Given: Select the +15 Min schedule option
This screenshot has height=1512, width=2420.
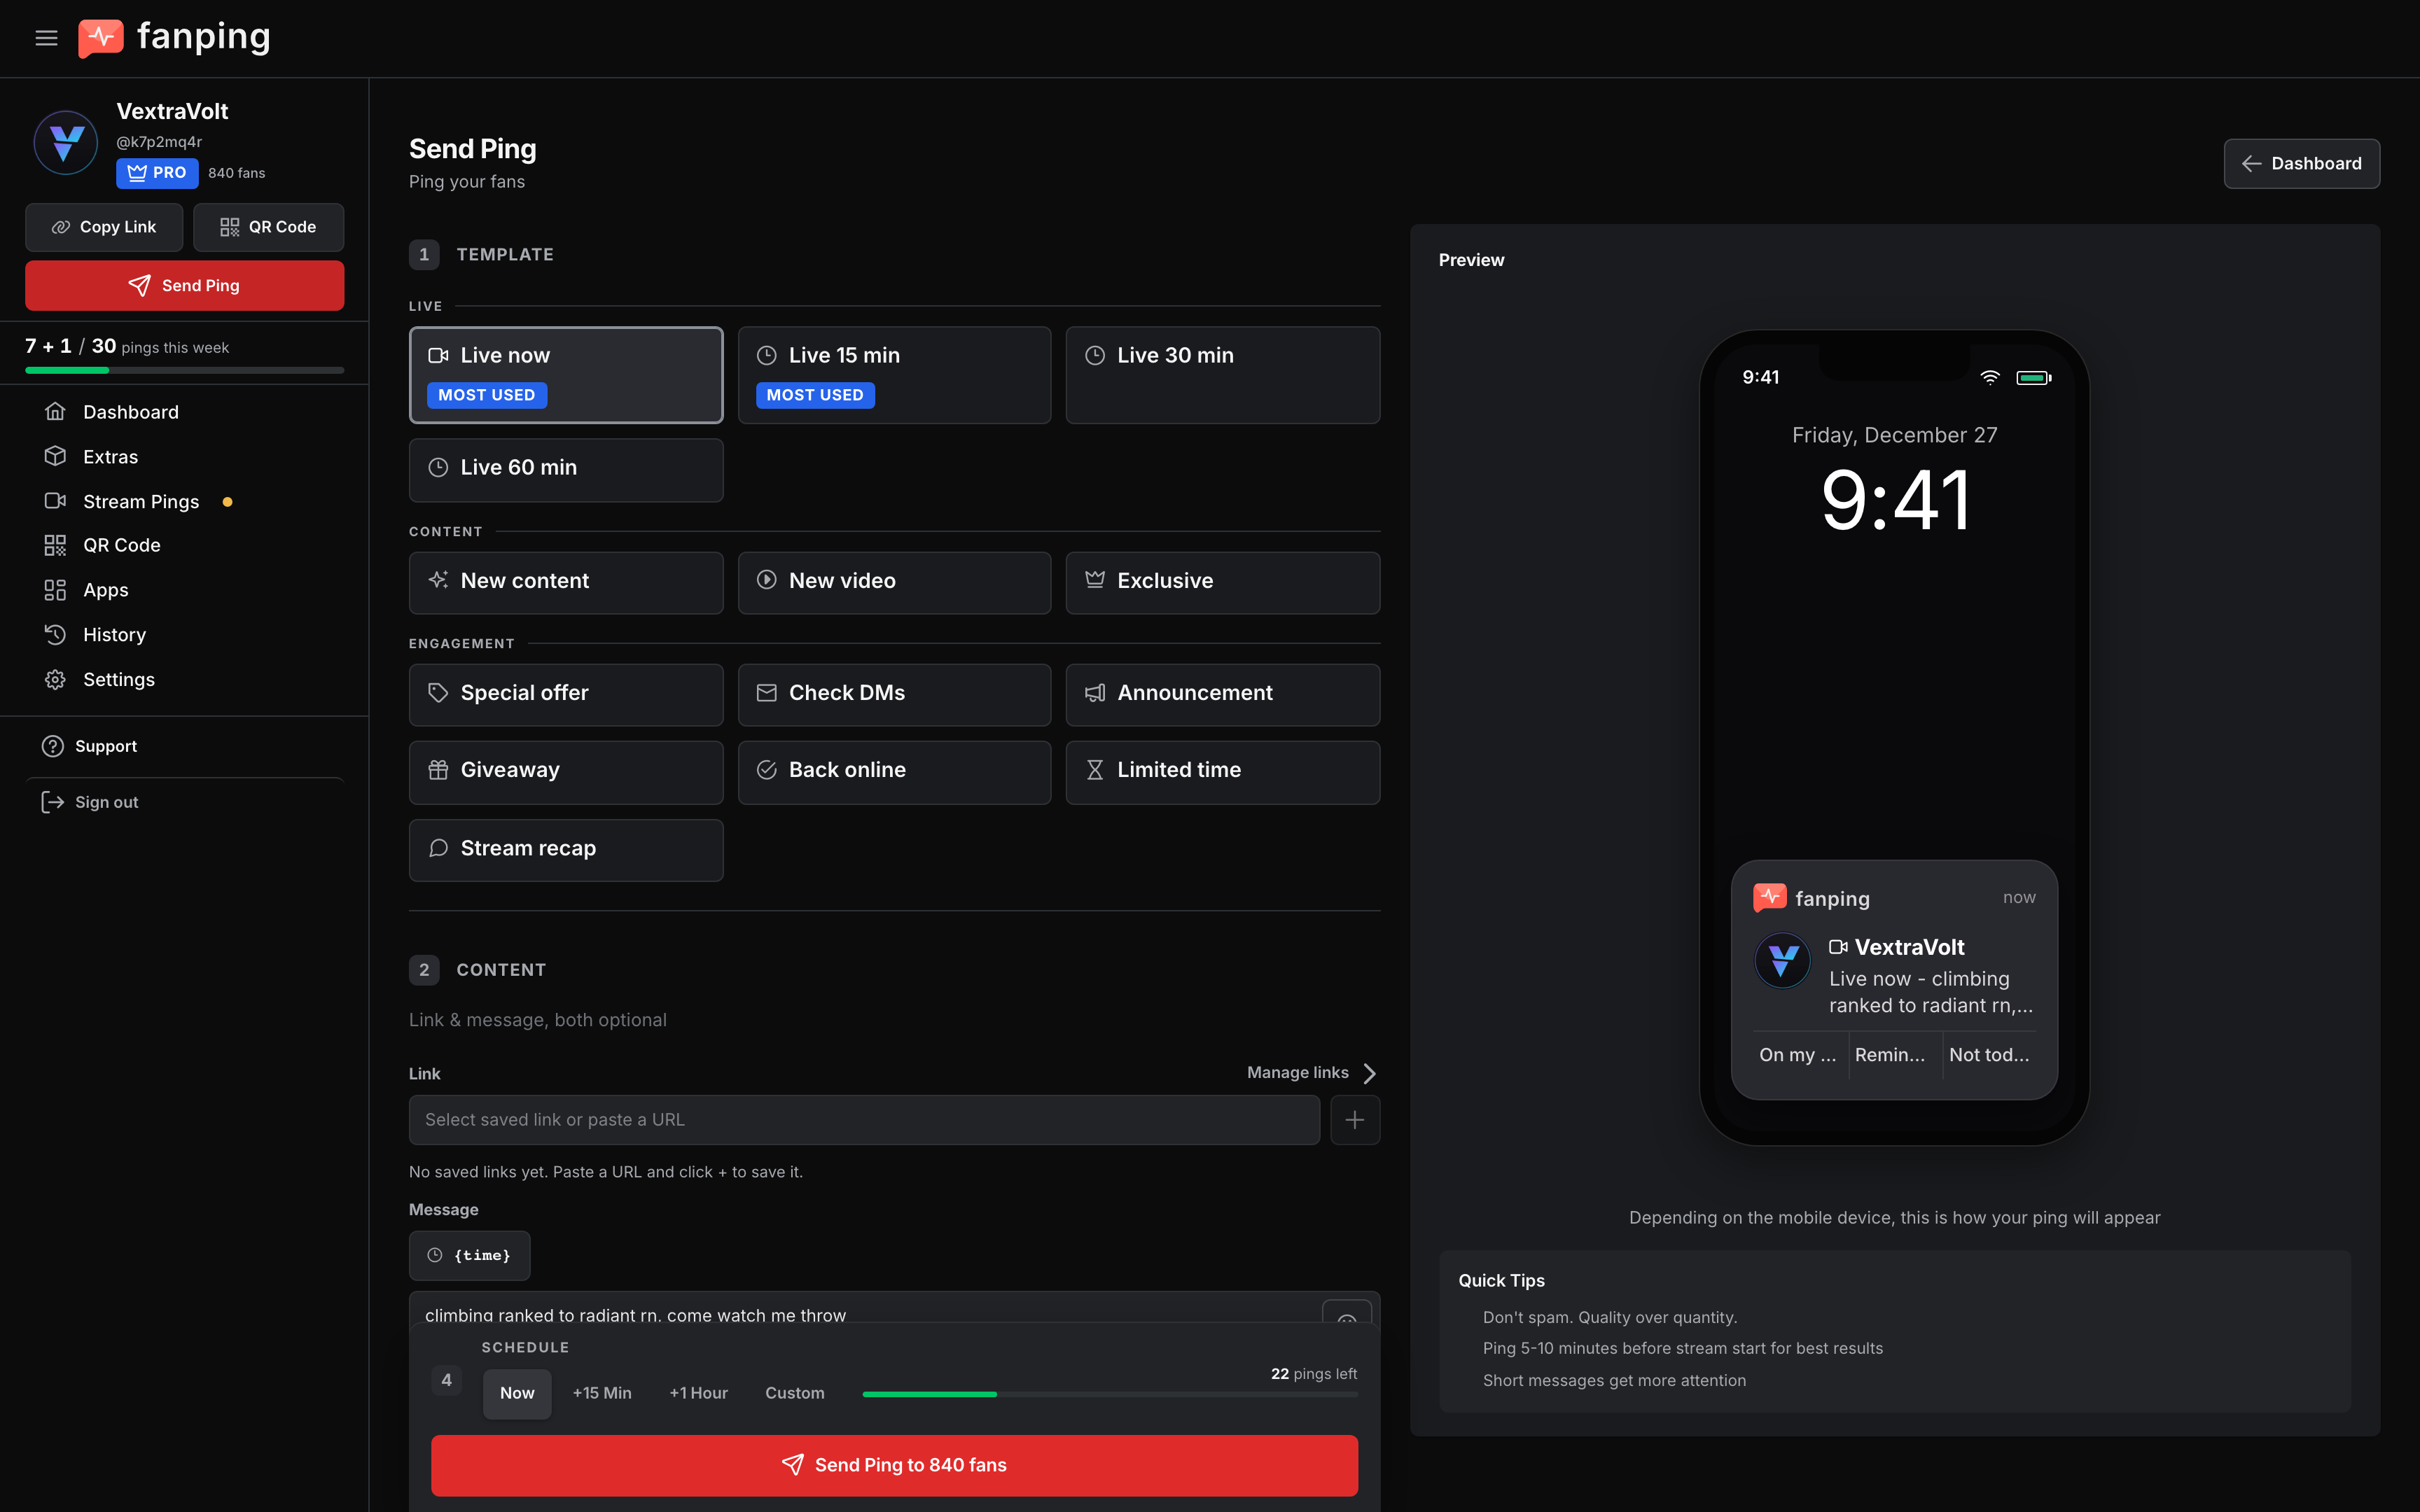Looking at the screenshot, I should pyautogui.click(x=602, y=1393).
